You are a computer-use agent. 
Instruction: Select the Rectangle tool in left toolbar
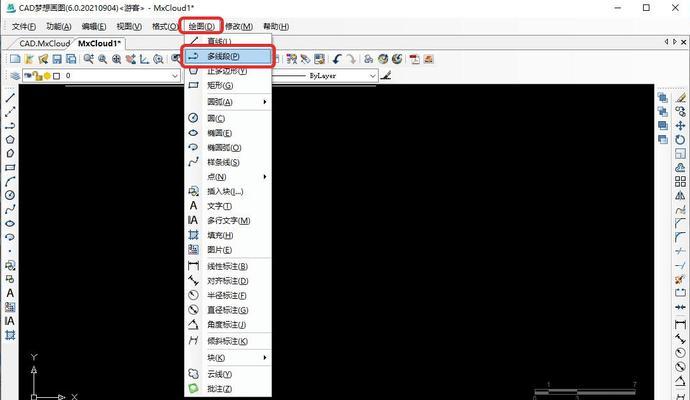tap(10, 168)
